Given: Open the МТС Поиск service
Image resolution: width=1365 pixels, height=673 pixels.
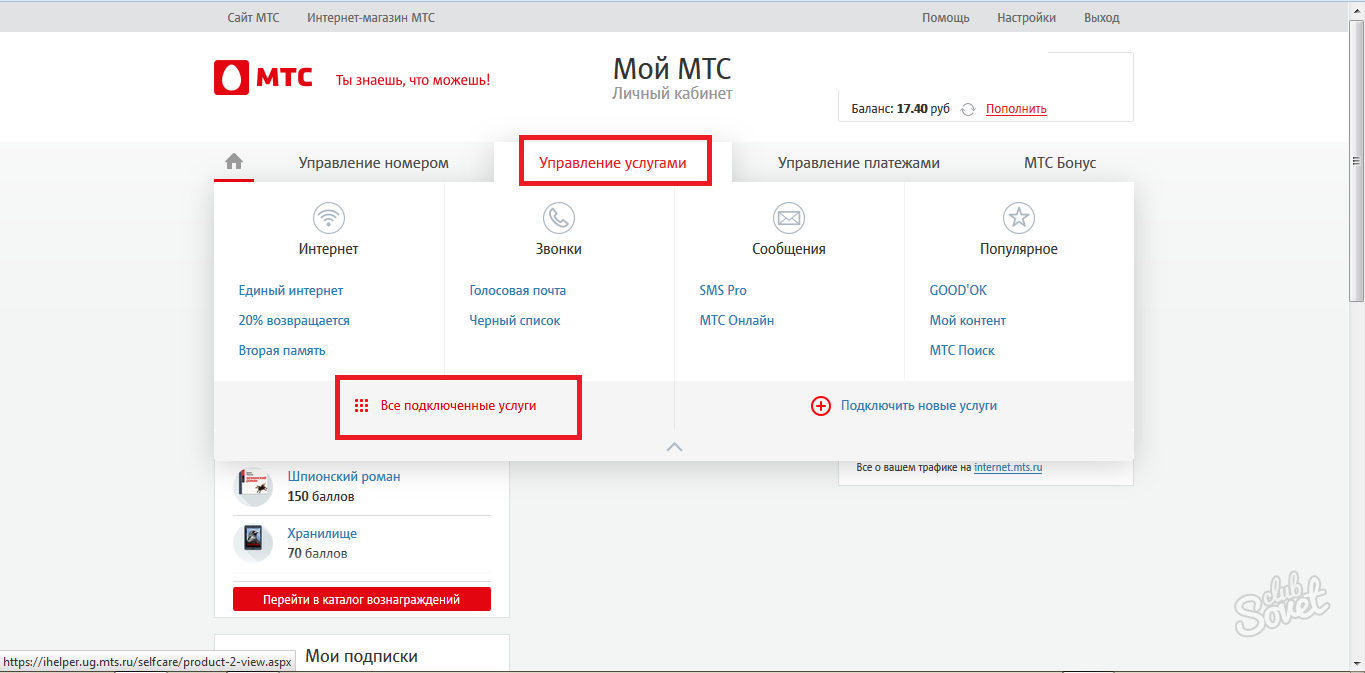Looking at the screenshot, I should point(962,350).
